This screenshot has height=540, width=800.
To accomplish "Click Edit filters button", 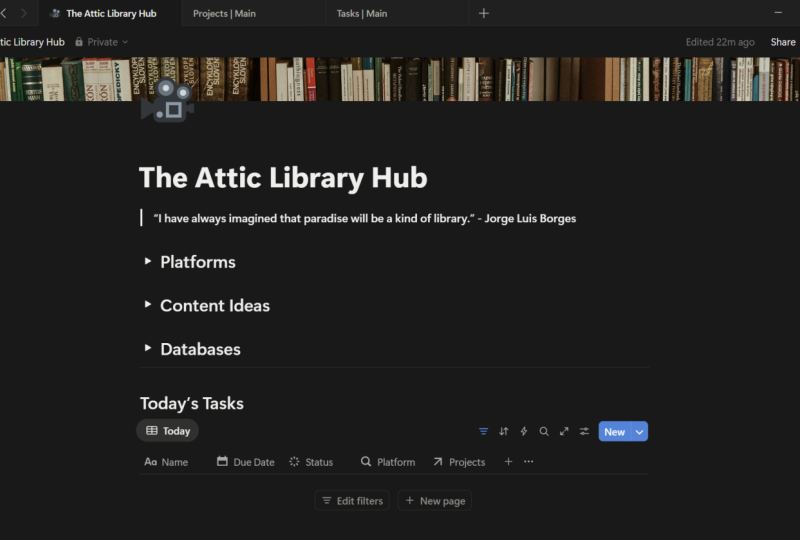I will coord(352,501).
